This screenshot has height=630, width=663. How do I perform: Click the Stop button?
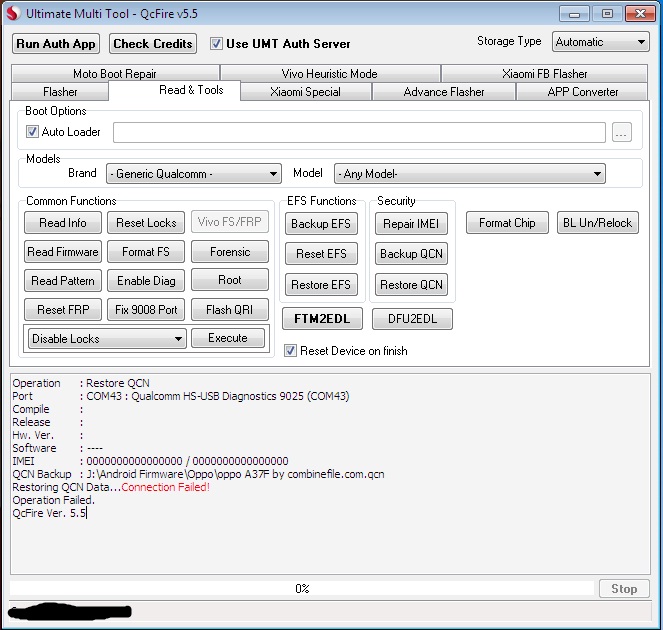(624, 589)
